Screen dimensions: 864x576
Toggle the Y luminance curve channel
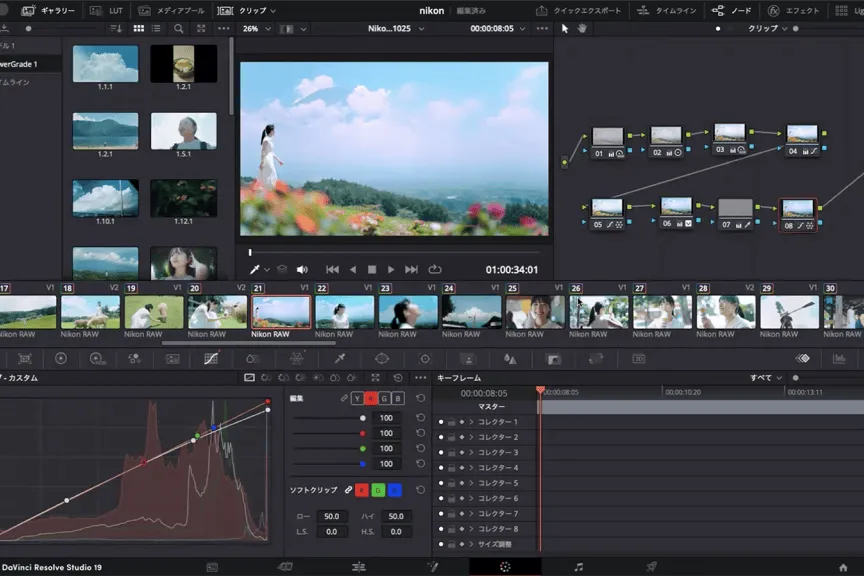357,398
